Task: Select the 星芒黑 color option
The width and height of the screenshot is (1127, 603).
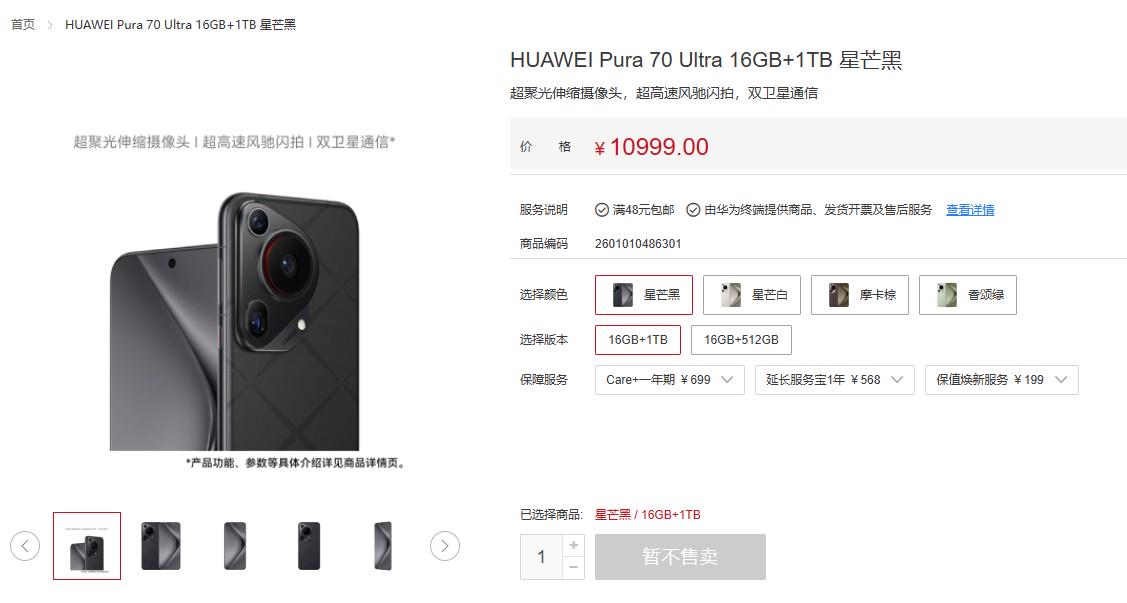Action: click(644, 295)
